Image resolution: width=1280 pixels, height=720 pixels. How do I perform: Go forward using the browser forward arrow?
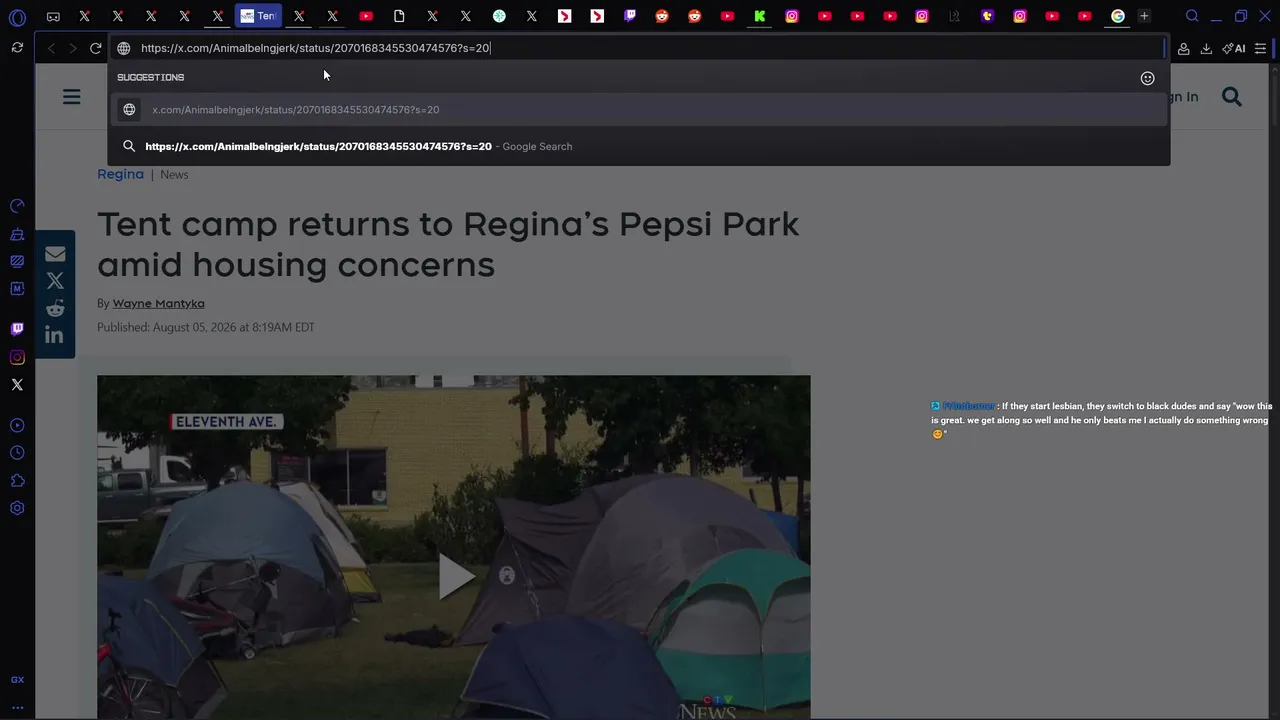[72, 48]
